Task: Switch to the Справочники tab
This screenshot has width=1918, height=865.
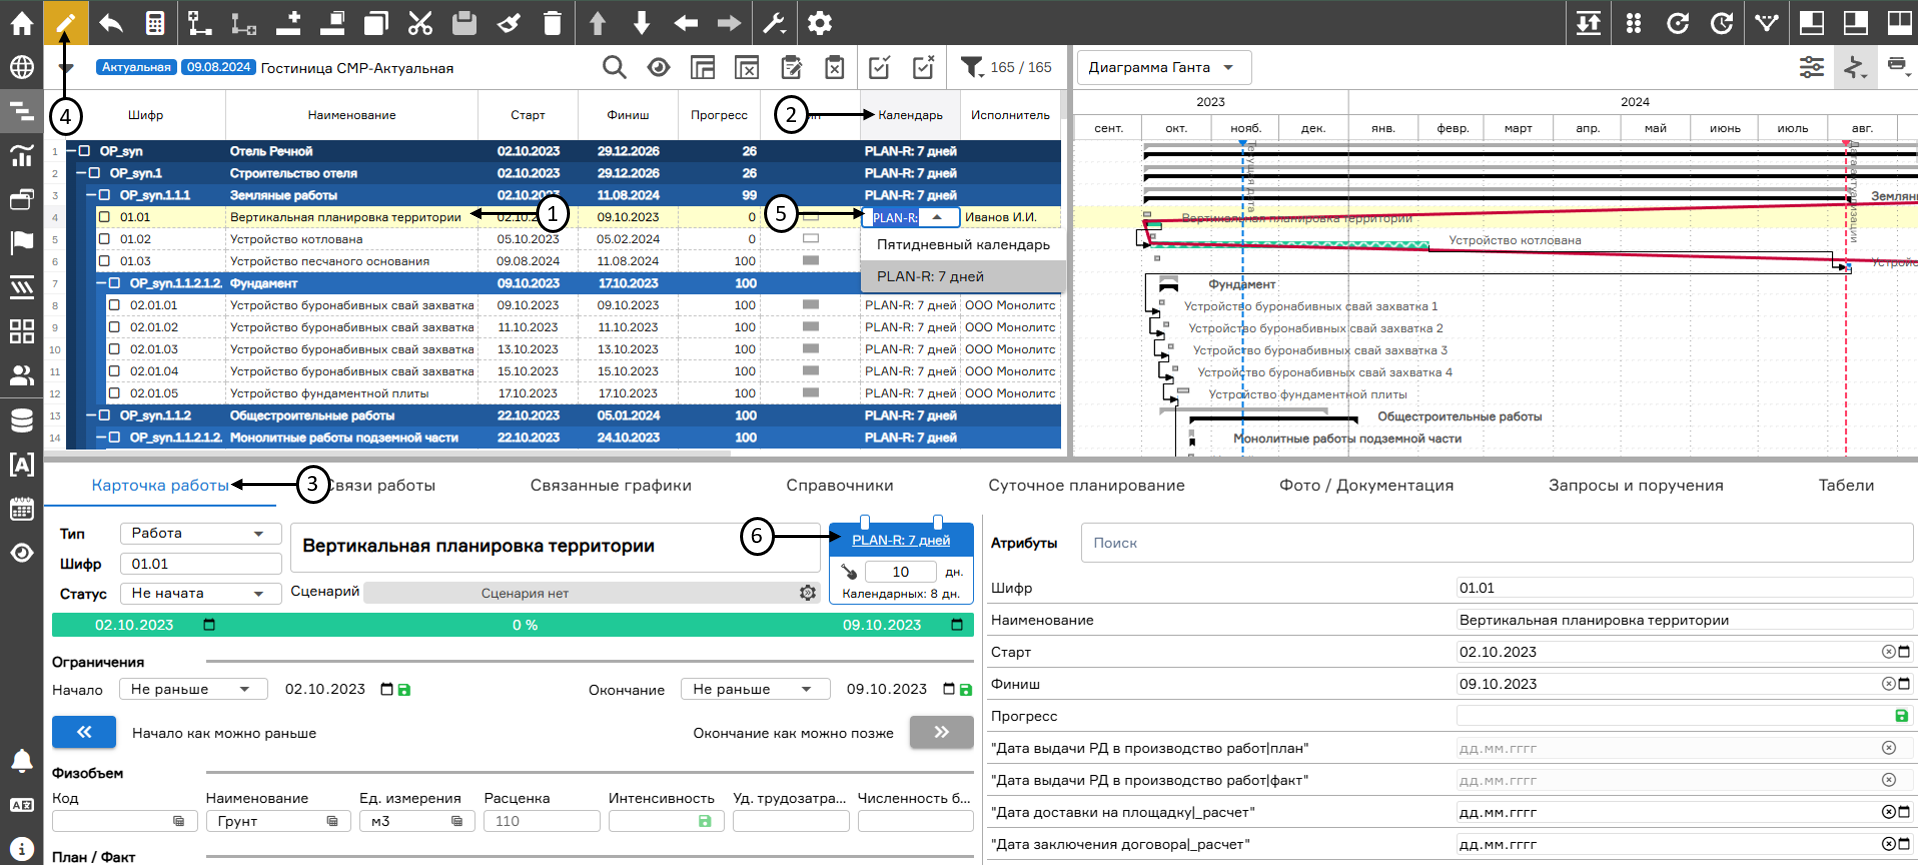Action: click(x=840, y=485)
